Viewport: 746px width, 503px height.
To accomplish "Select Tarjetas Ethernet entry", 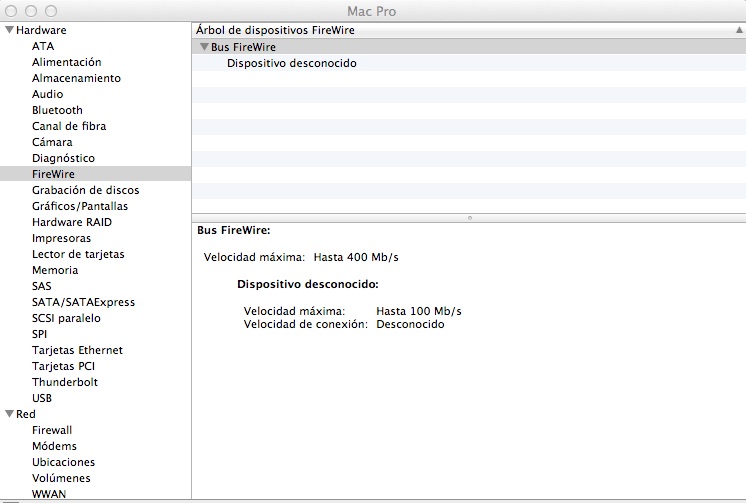I will 77,350.
